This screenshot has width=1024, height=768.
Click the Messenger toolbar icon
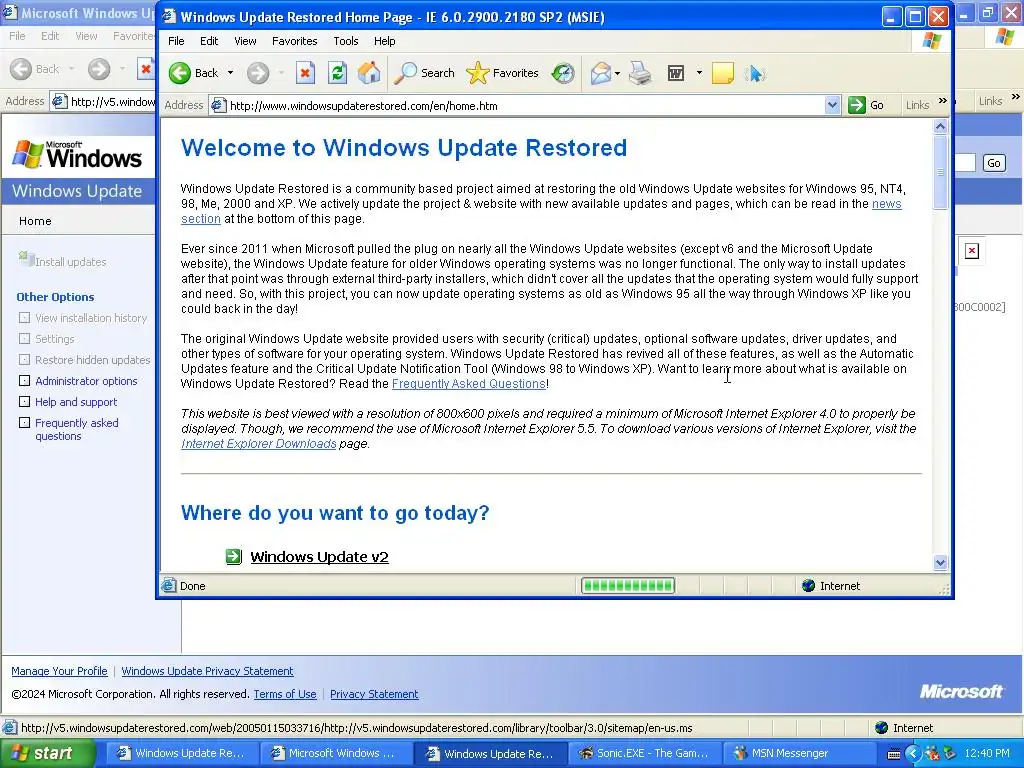click(755, 73)
